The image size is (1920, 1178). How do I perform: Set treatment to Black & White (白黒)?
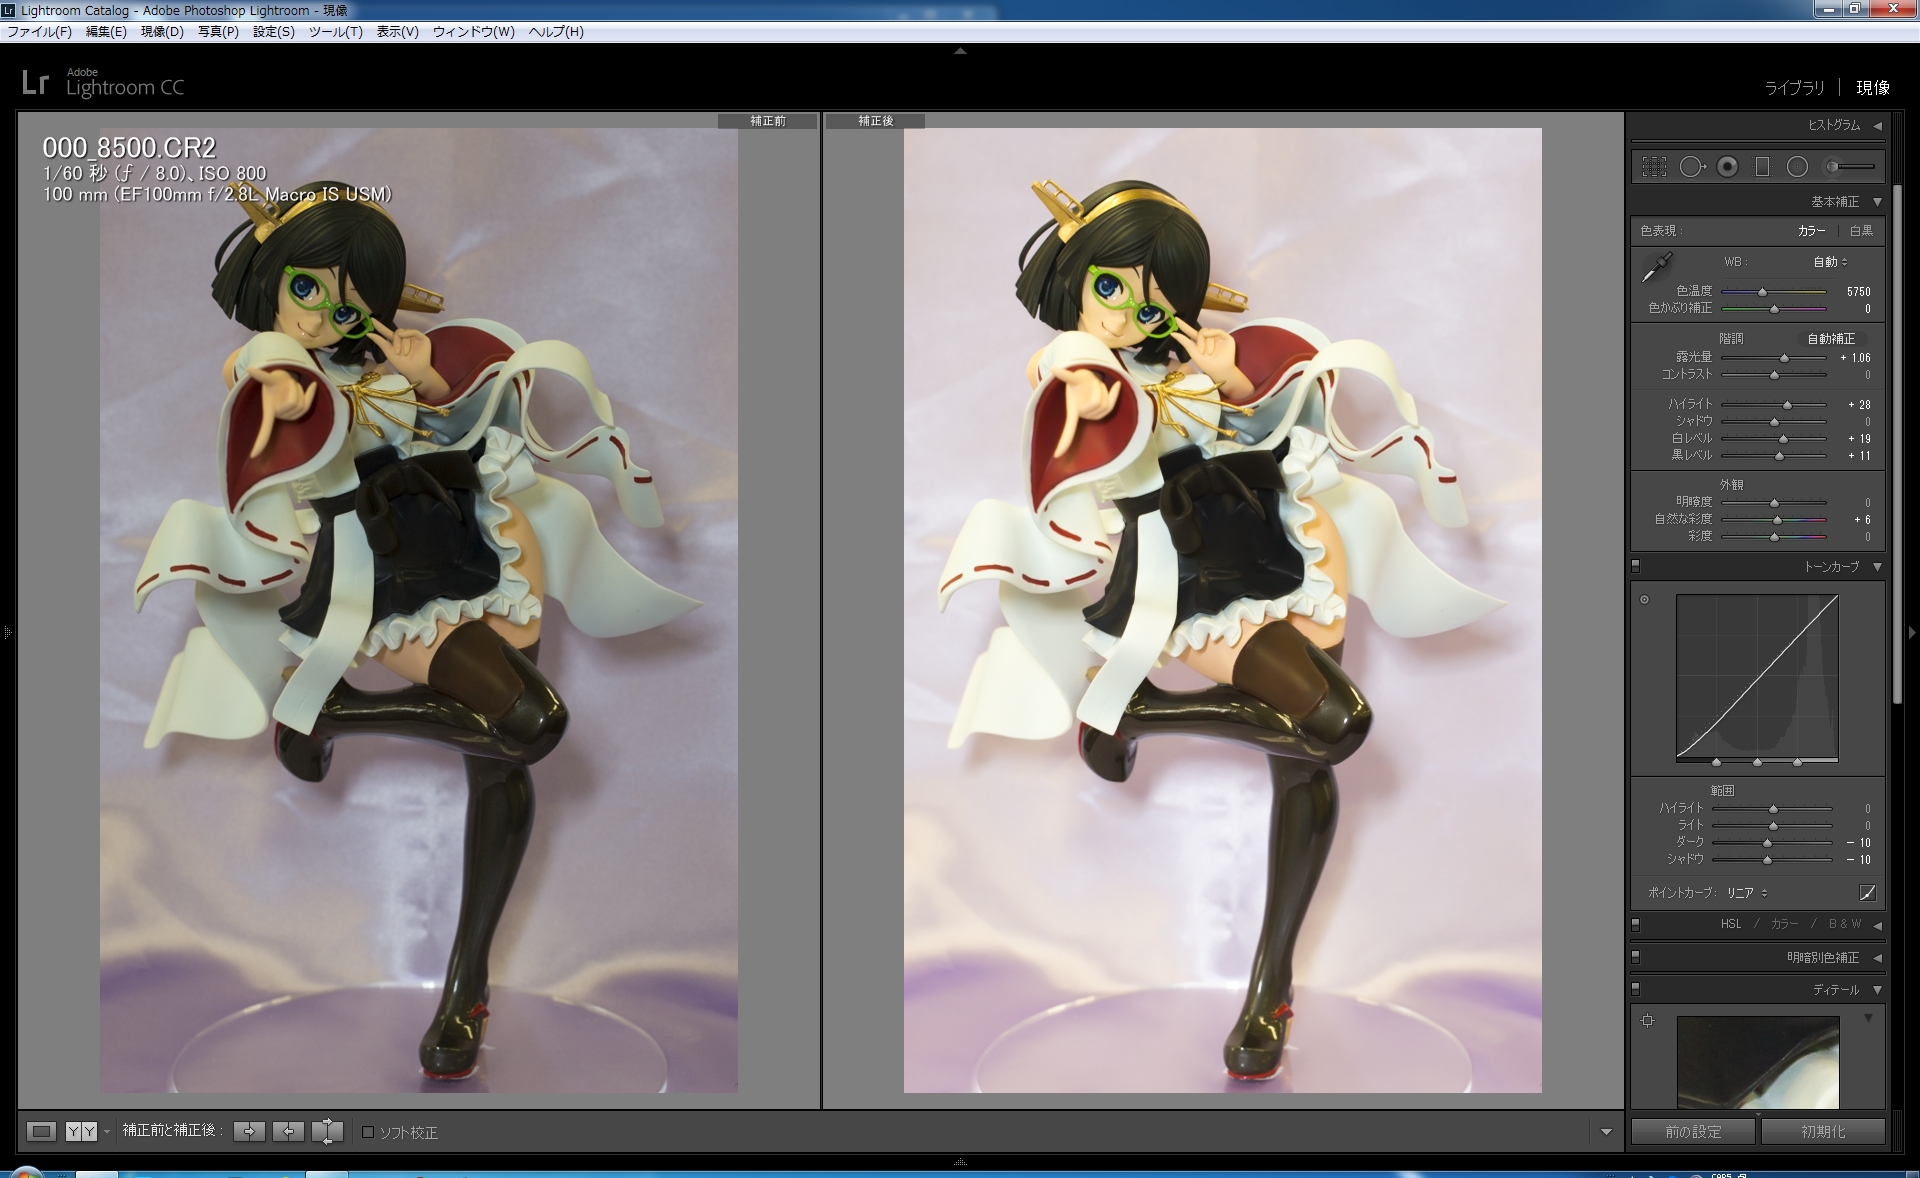[x=1861, y=231]
